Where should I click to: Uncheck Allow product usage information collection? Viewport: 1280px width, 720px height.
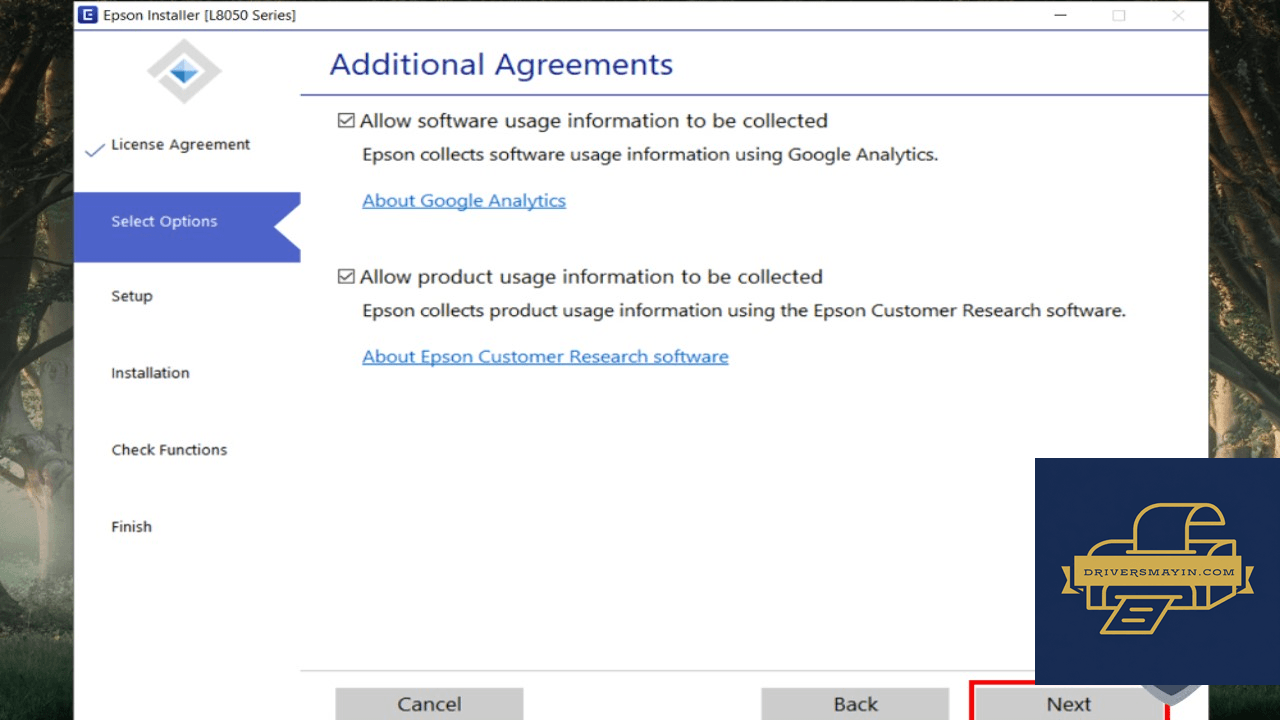pyautogui.click(x=346, y=277)
